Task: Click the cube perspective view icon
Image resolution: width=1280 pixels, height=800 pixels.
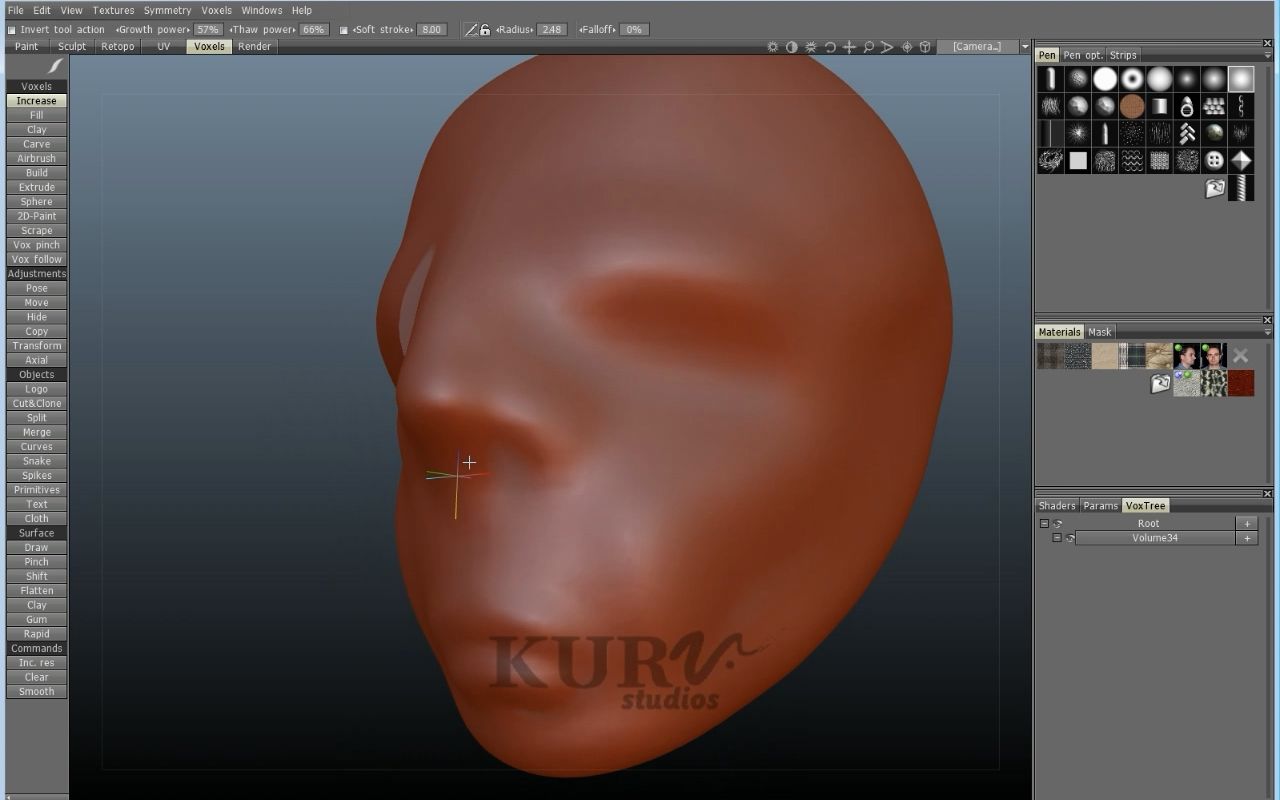Action: [x=925, y=47]
